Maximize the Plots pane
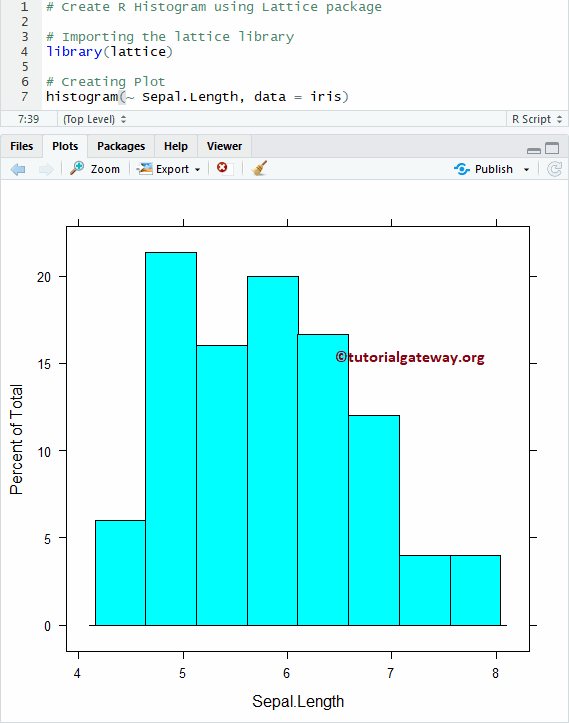The image size is (569, 723). (x=552, y=148)
